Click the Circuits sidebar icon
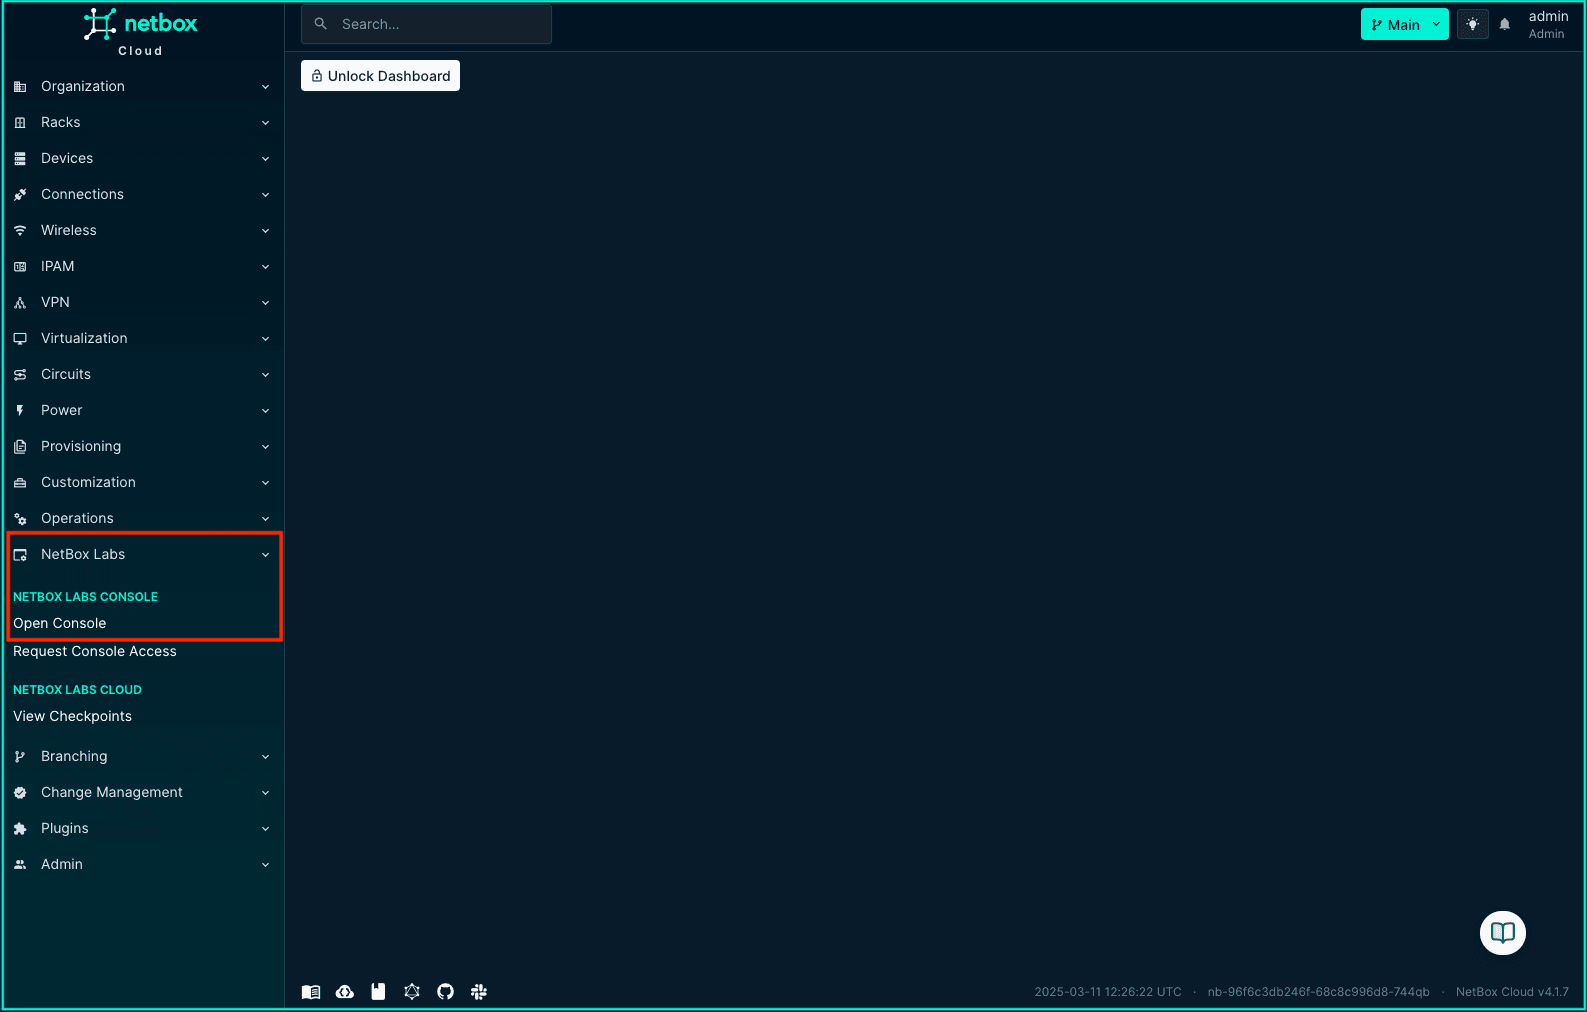This screenshot has height=1012, width=1587. coord(20,375)
